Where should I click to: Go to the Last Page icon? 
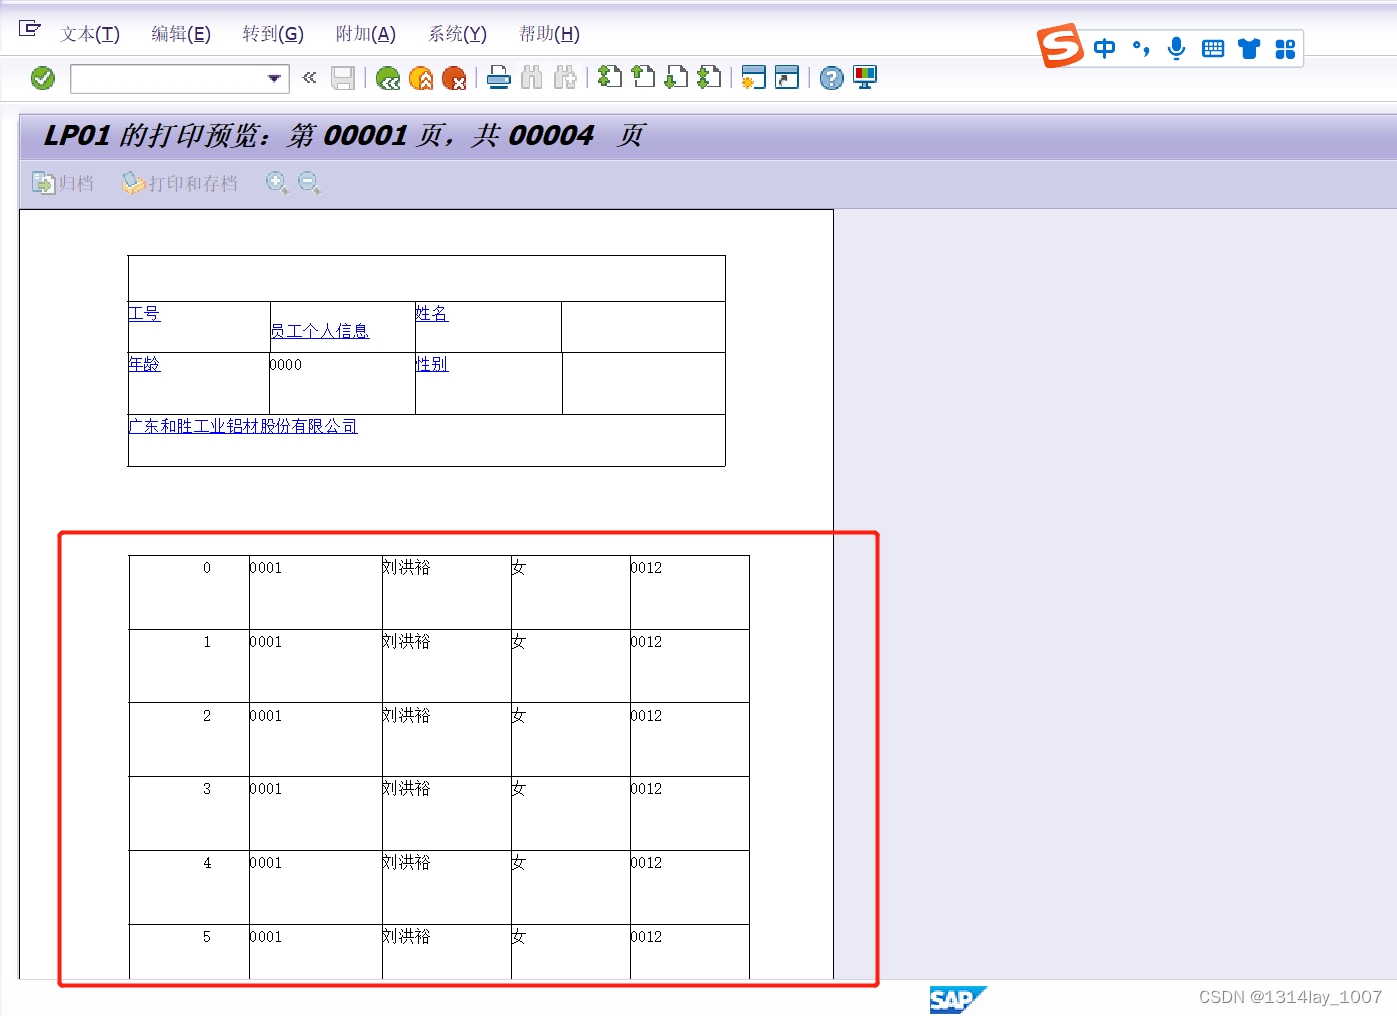[709, 77]
